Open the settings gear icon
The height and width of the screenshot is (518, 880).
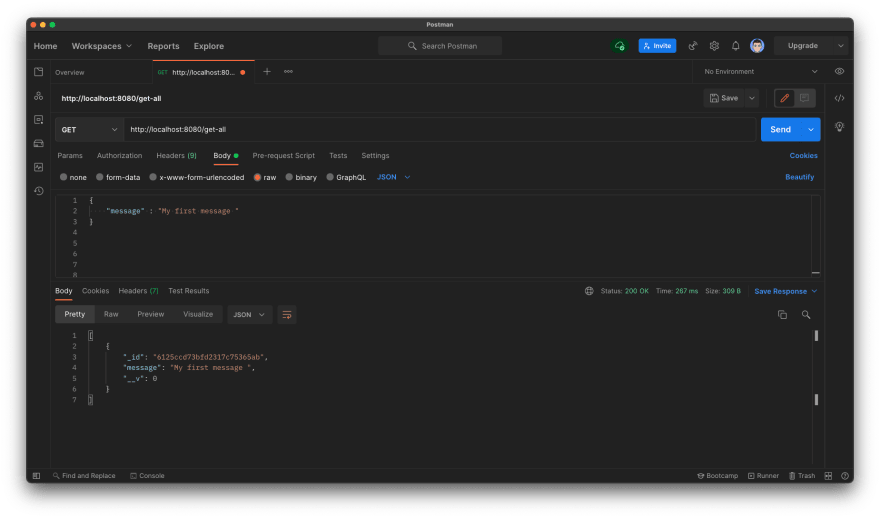[x=714, y=46]
